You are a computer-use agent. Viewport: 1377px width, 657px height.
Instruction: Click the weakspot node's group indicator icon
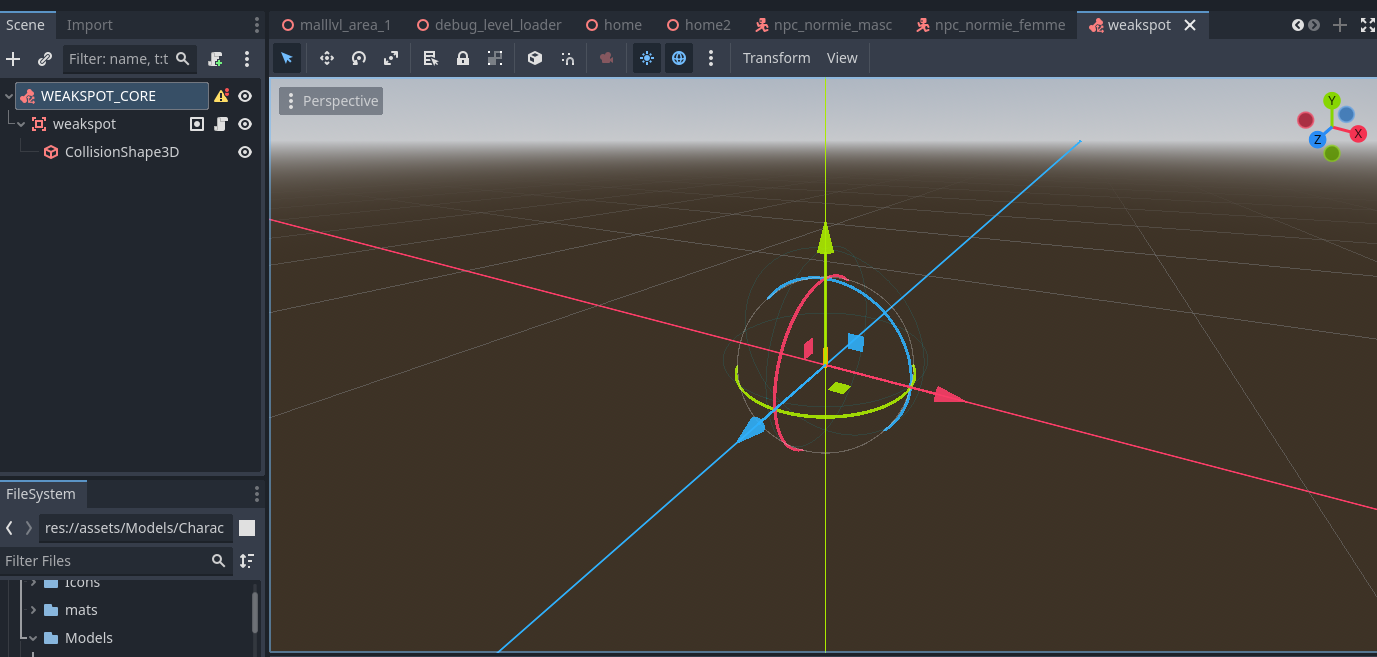click(197, 124)
